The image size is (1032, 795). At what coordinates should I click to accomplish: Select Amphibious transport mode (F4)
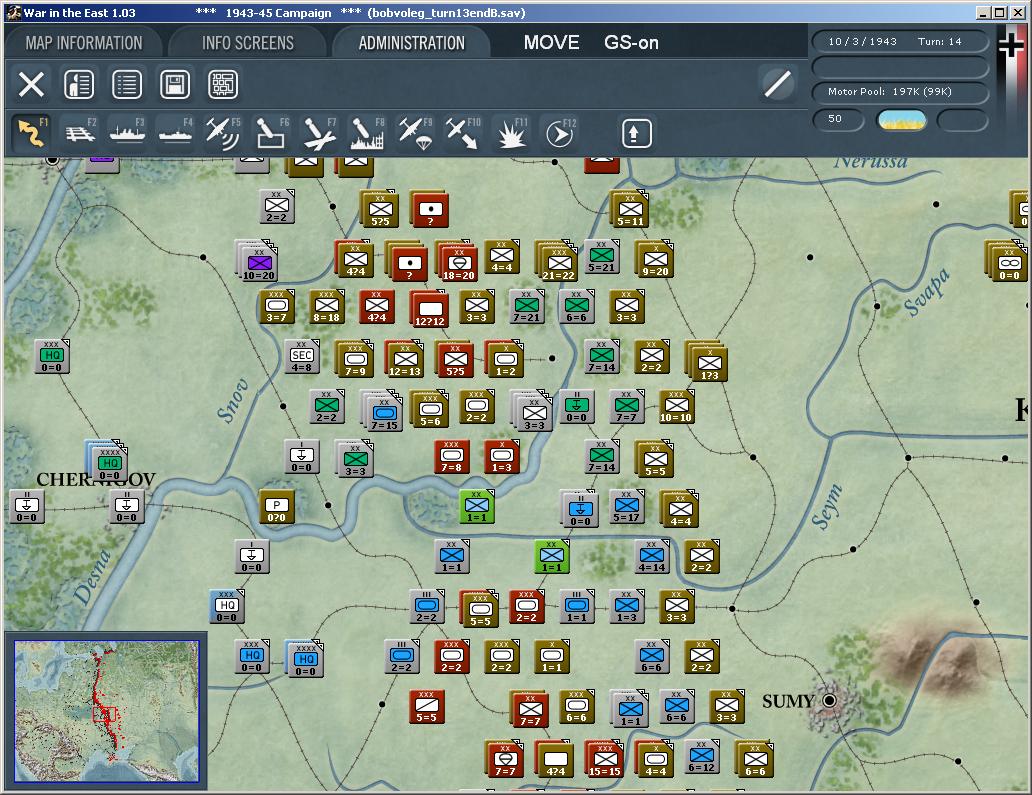tap(176, 132)
